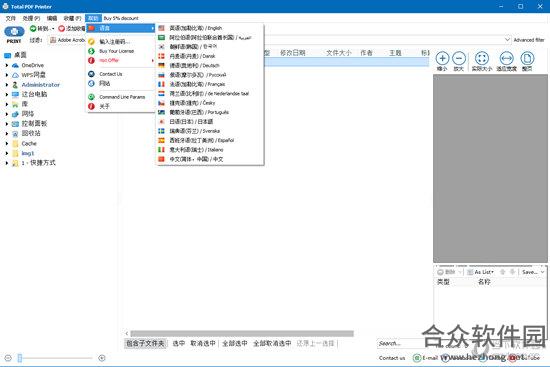Viewport: 550px width, 367px height.
Task: Click the Contact us link in status bar
Action: [x=392, y=358]
